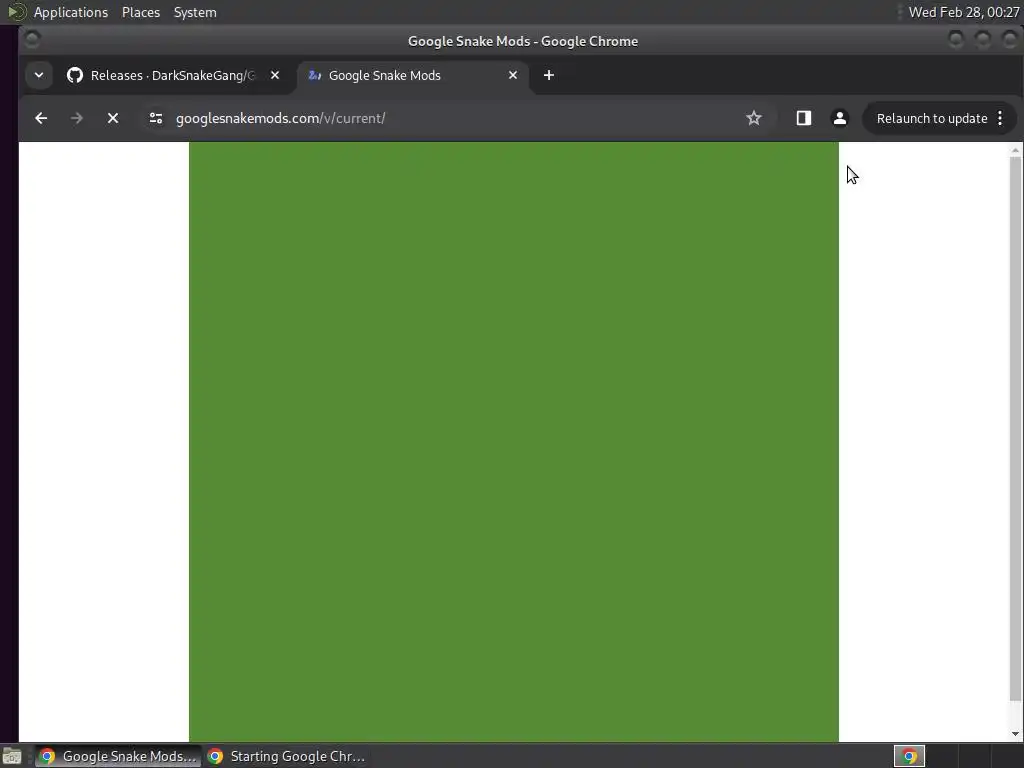Switch to Google Snake Mods taskbar window
This screenshot has width=1024, height=768.
[x=118, y=756]
